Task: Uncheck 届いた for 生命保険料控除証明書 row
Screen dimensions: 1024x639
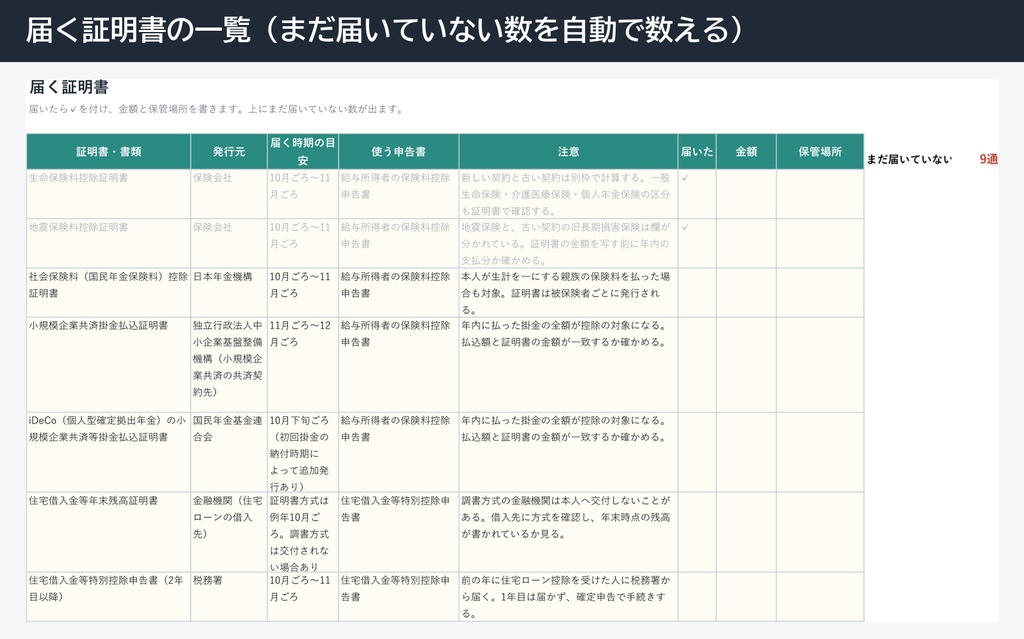Action: pos(697,194)
